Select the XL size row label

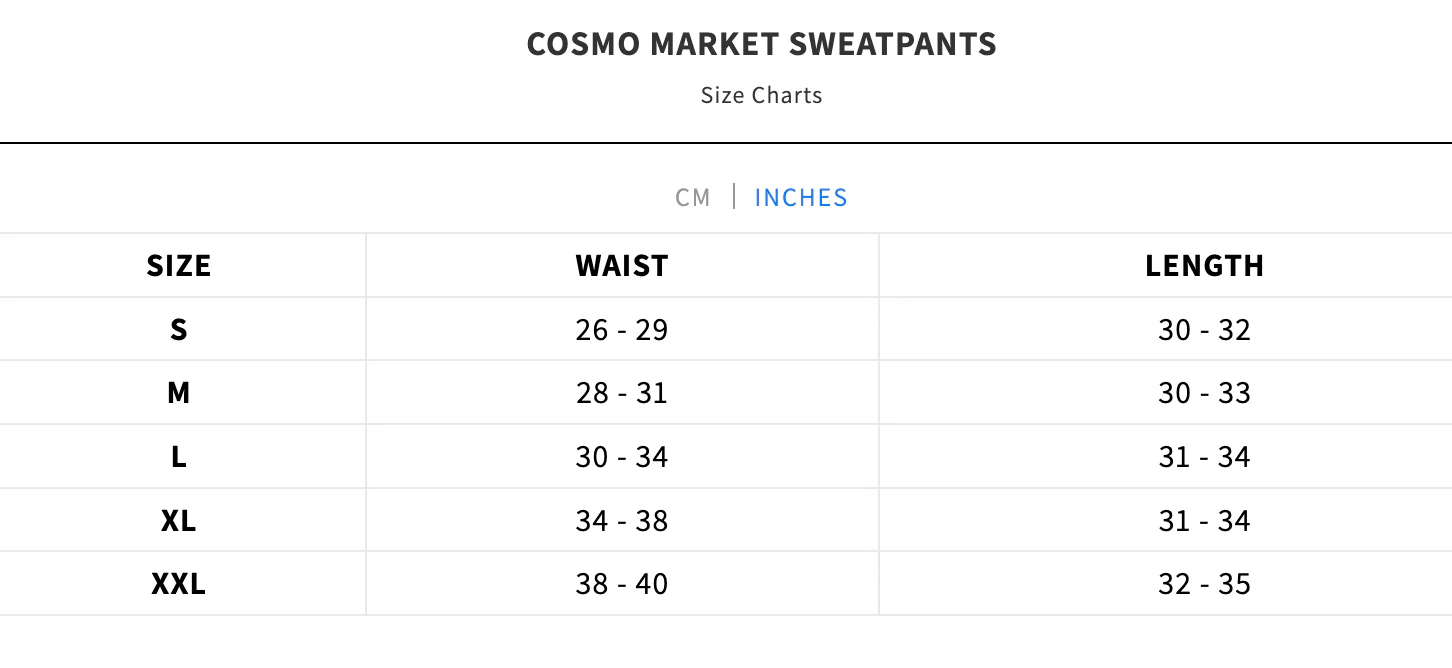(179, 521)
